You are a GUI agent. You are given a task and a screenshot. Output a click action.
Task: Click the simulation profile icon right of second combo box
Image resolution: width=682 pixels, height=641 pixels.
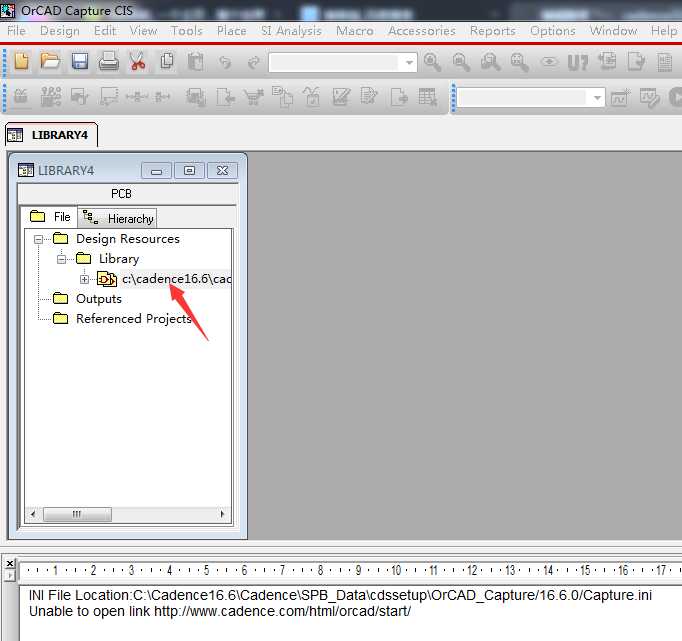(x=621, y=97)
